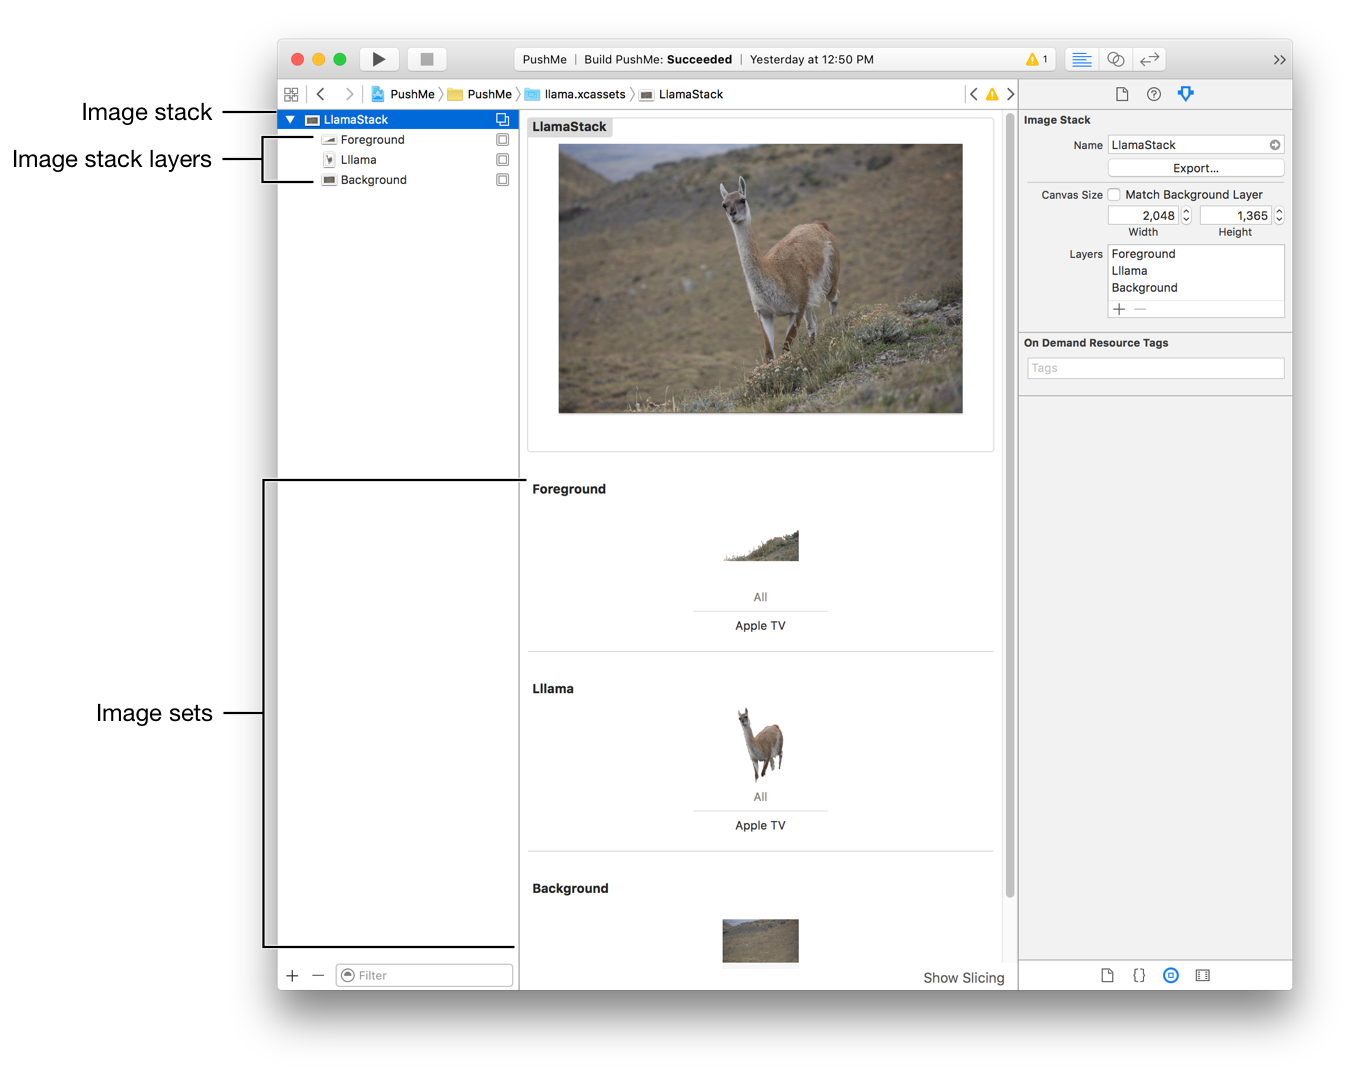Show the assistant editor
This screenshot has height=1080, width=1355.
click(x=1116, y=59)
